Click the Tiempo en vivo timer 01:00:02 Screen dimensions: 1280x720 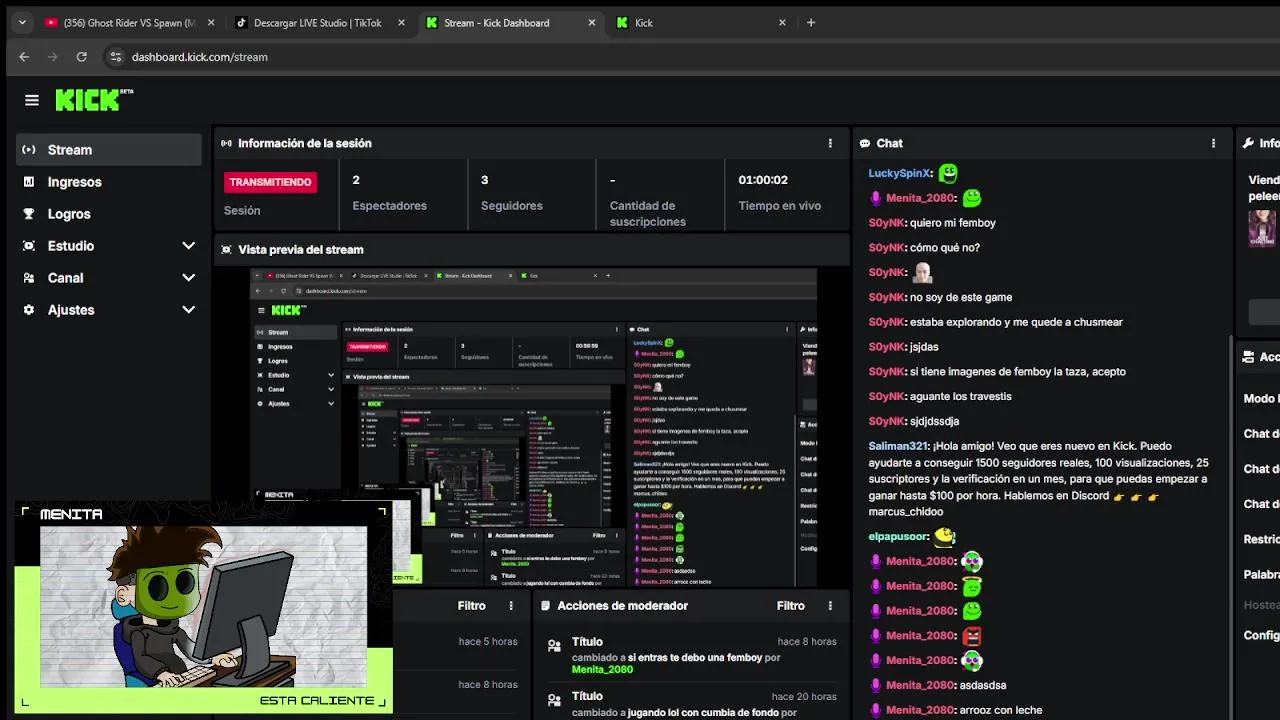(x=763, y=180)
